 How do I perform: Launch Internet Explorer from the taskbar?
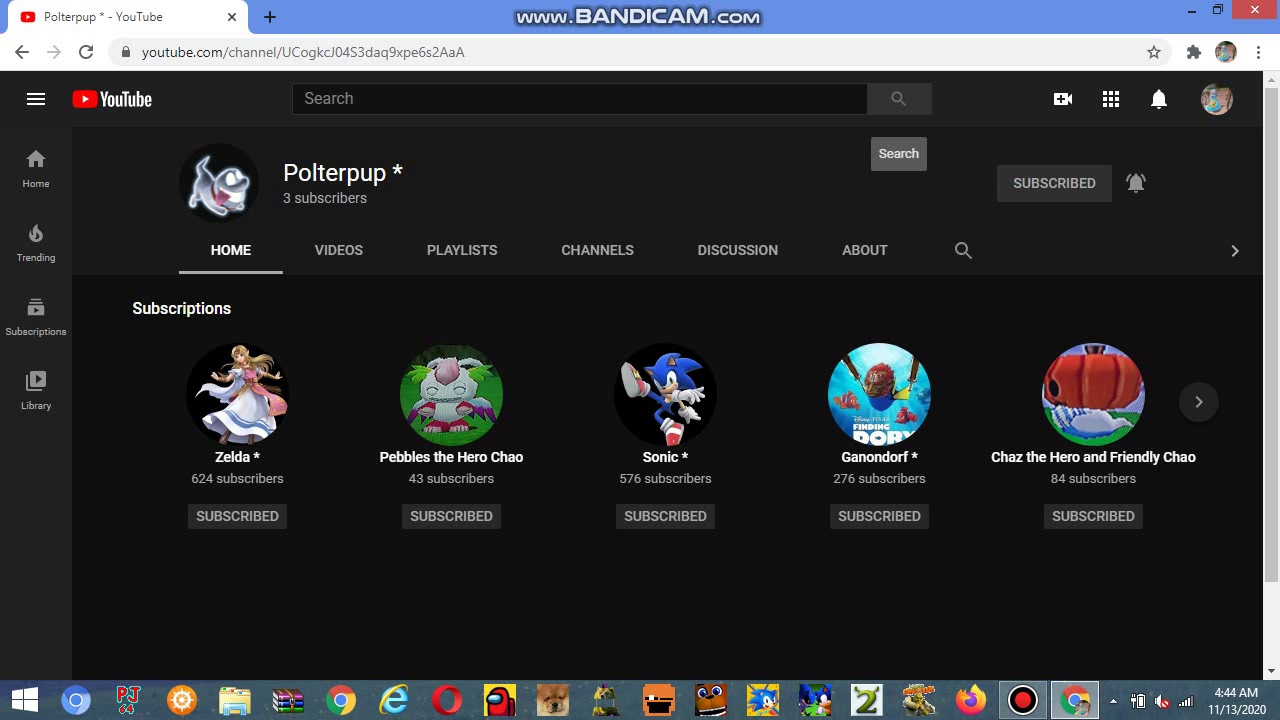pyautogui.click(x=394, y=700)
